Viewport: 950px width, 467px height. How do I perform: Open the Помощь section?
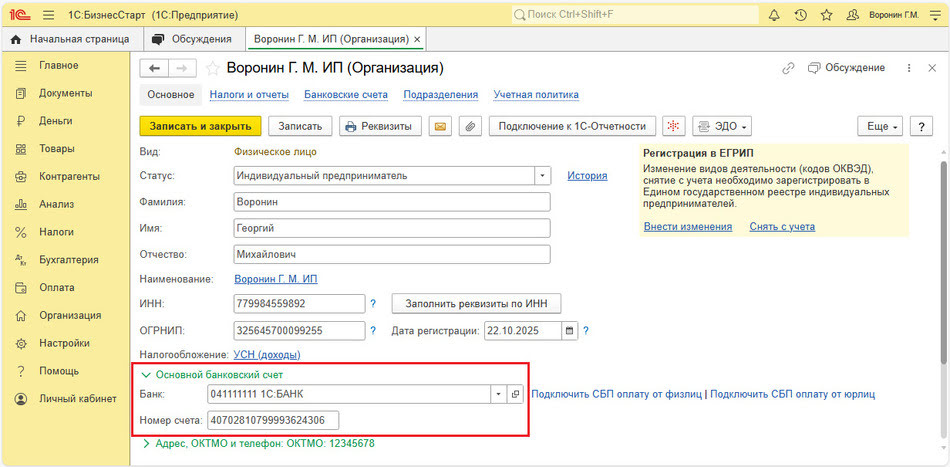pyautogui.click(x=59, y=371)
